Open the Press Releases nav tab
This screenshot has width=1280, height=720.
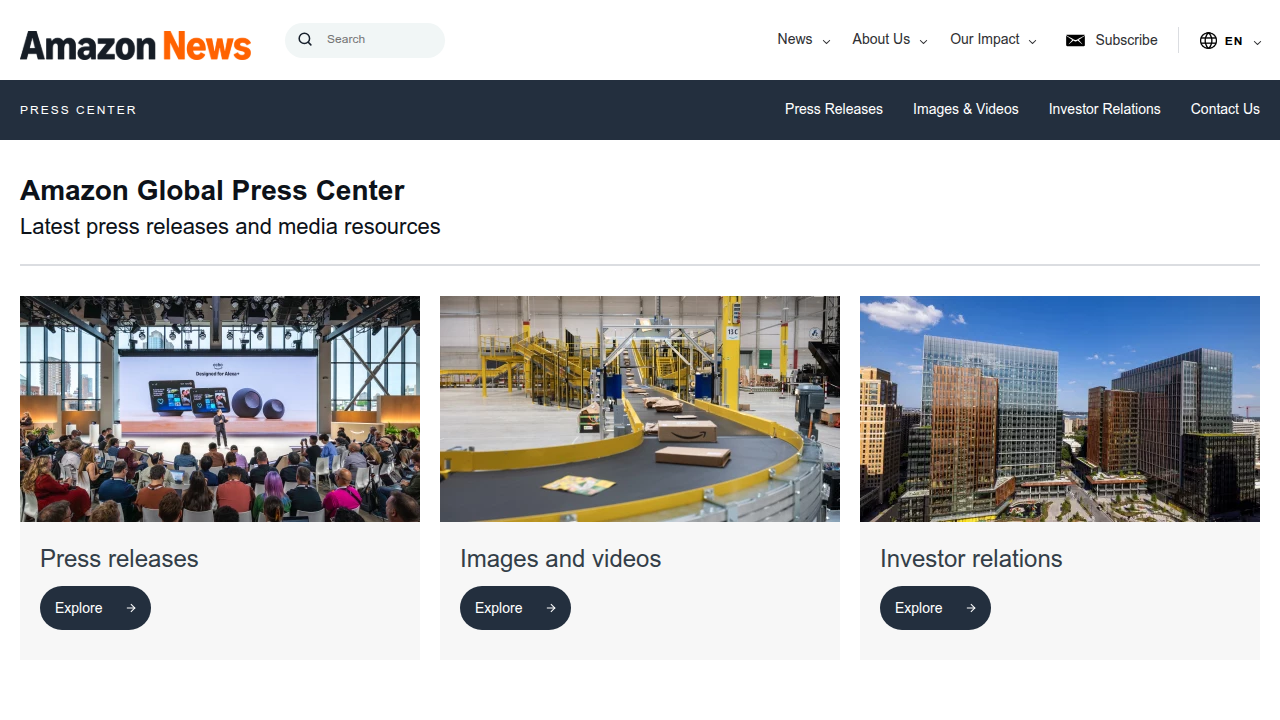click(x=834, y=109)
